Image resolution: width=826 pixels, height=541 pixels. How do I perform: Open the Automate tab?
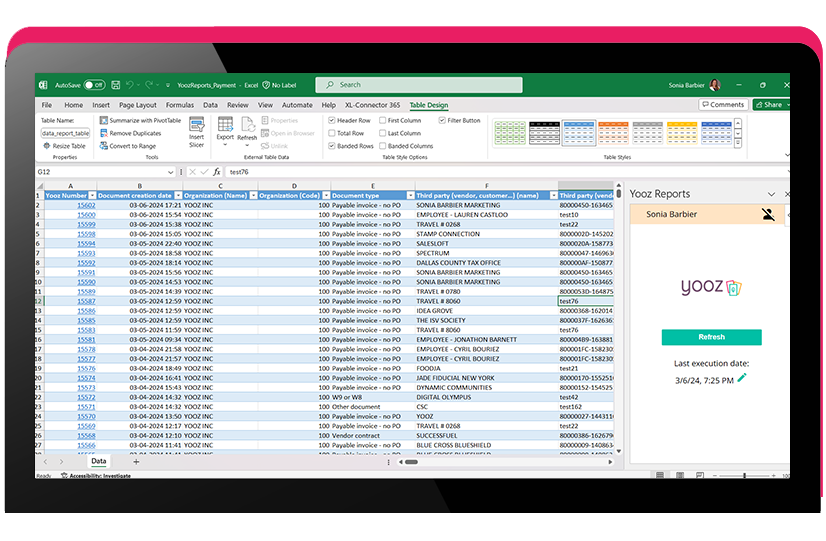click(x=297, y=105)
